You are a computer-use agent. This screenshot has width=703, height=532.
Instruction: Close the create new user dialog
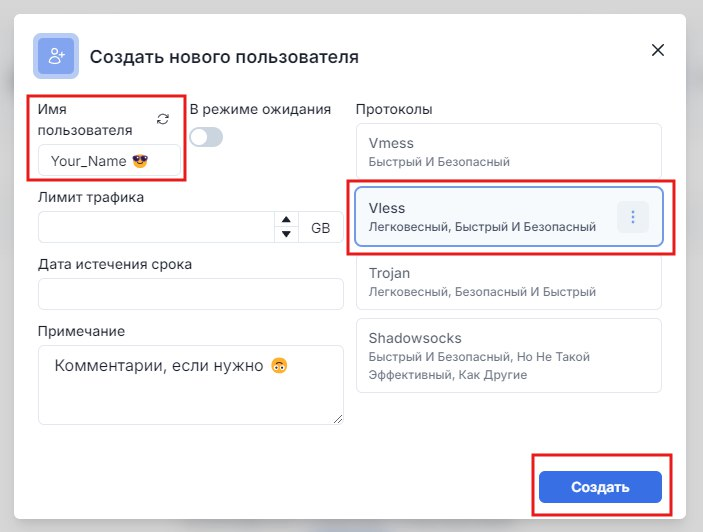point(658,50)
